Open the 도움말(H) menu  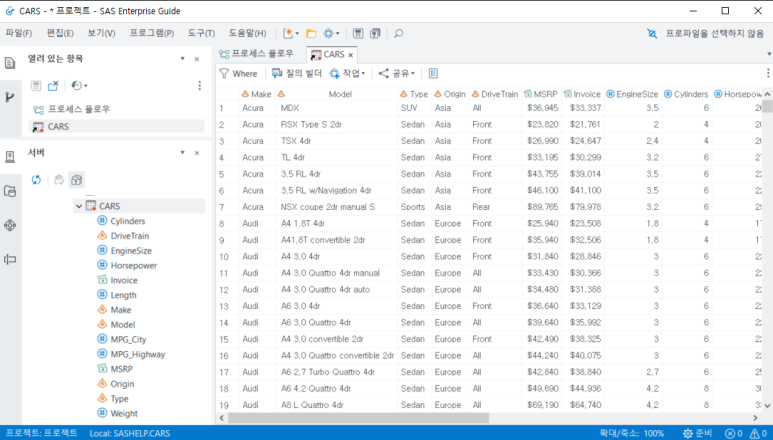click(247, 33)
